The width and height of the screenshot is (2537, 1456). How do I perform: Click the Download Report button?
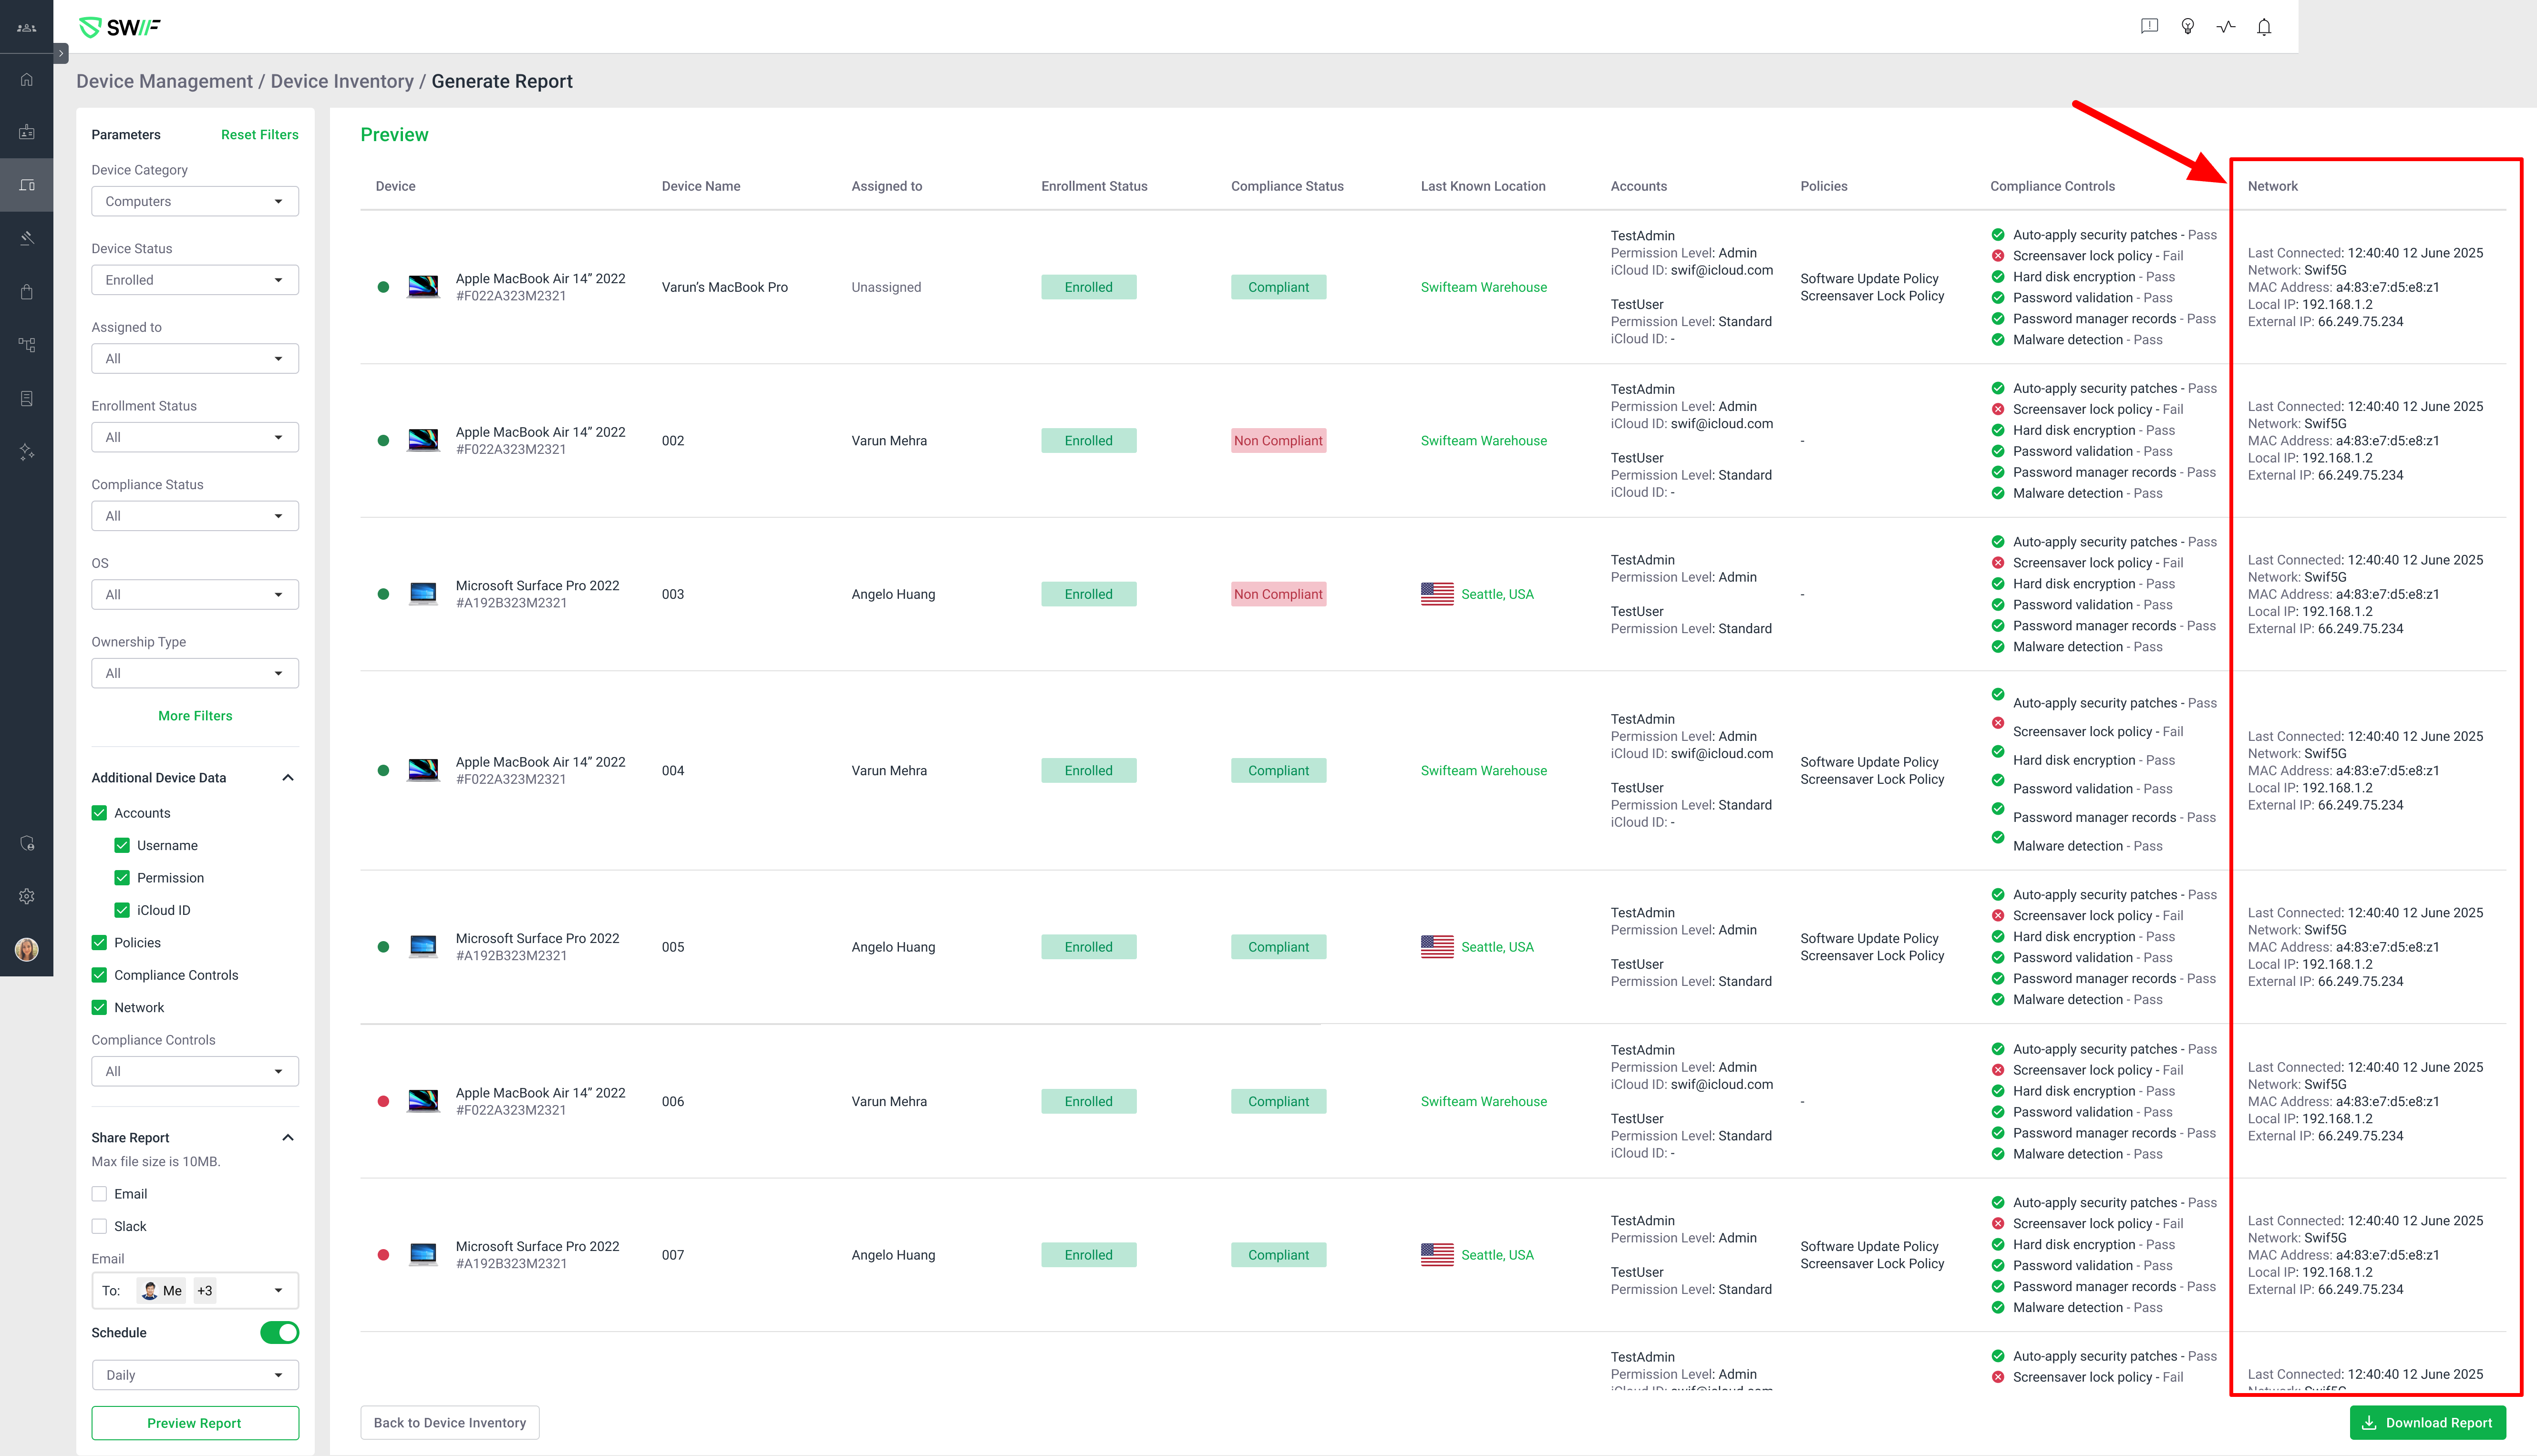(x=2428, y=1424)
